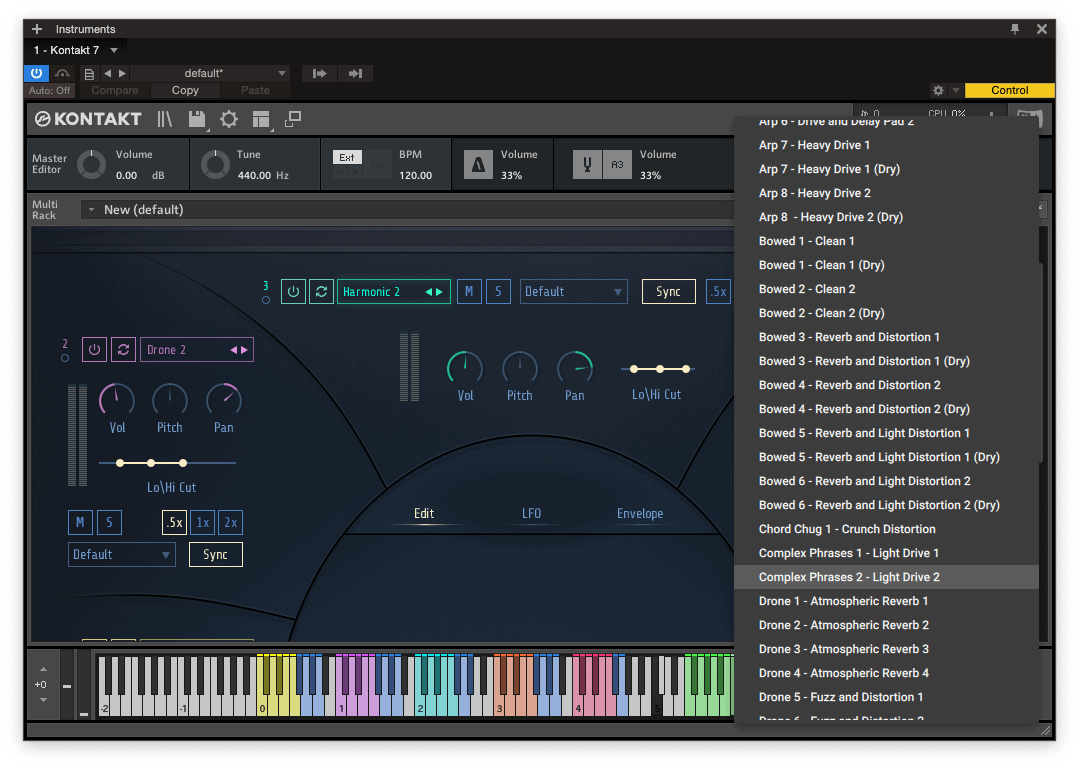
Task: Pick Drone 3 - Atmospheric Reverb 3
Action: 886,649
